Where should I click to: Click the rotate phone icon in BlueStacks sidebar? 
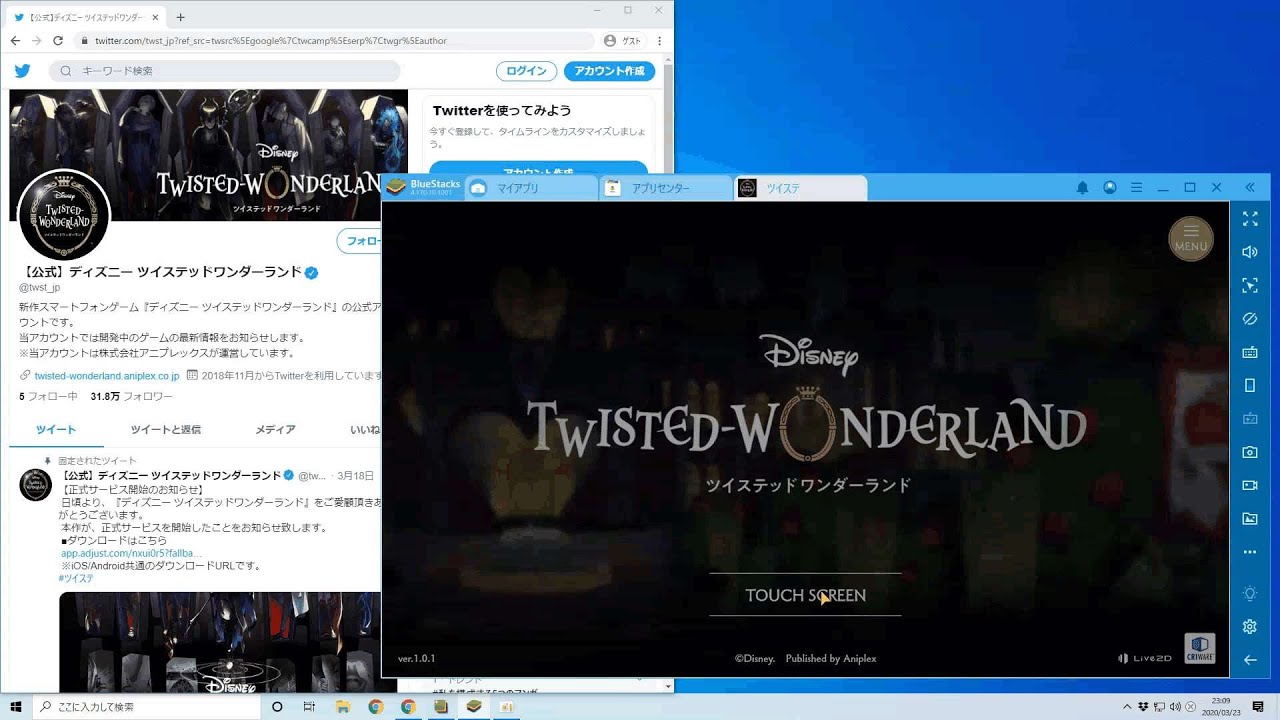point(1249,385)
